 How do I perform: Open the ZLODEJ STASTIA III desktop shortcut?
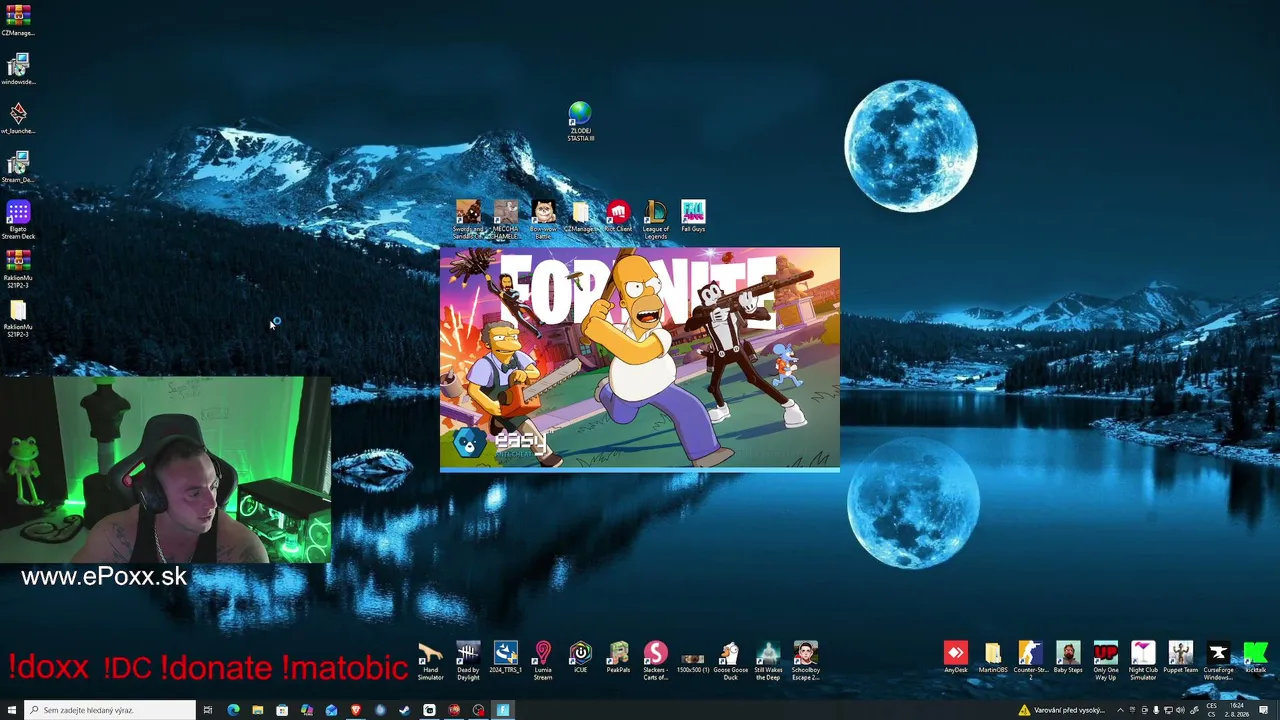point(580,121)
